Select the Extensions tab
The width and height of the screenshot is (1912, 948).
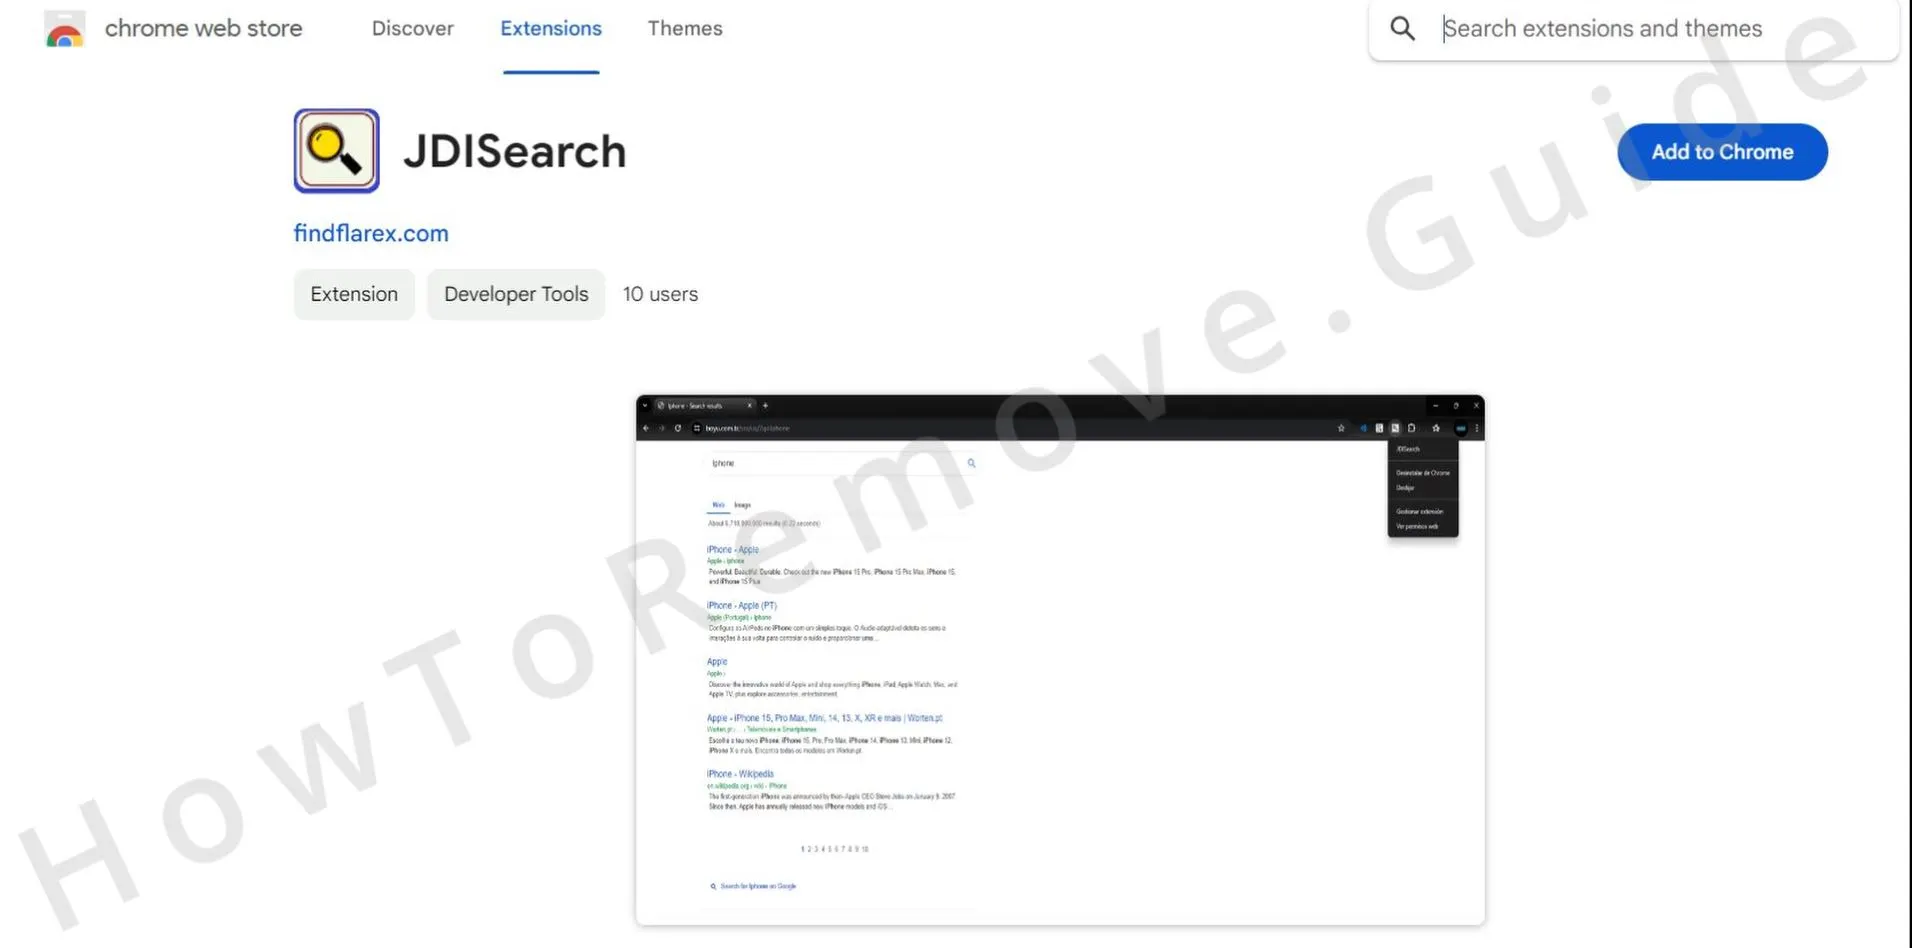point(551,28)
